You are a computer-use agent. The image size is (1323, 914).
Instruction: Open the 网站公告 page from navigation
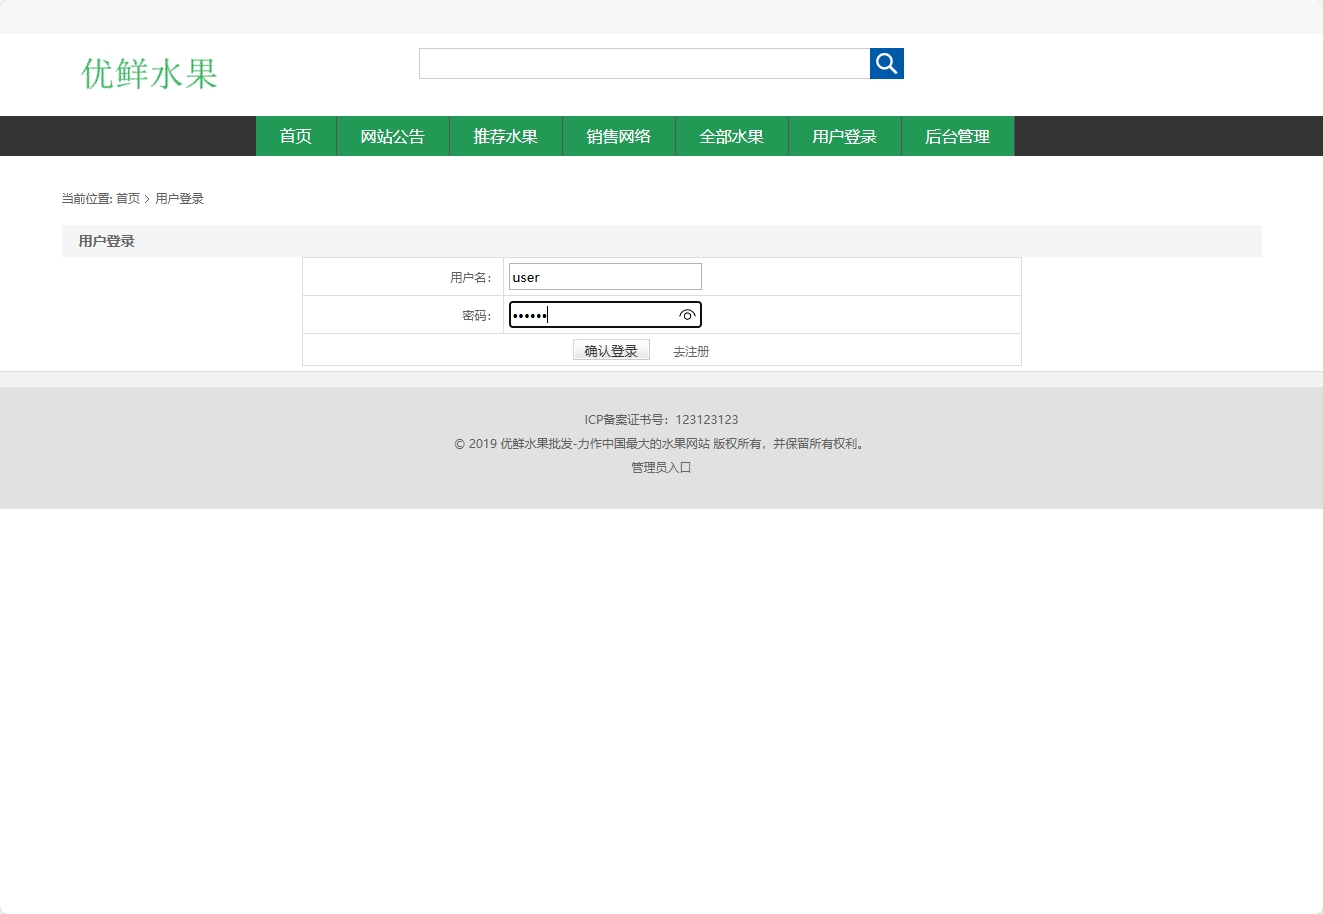pos(392,136)
